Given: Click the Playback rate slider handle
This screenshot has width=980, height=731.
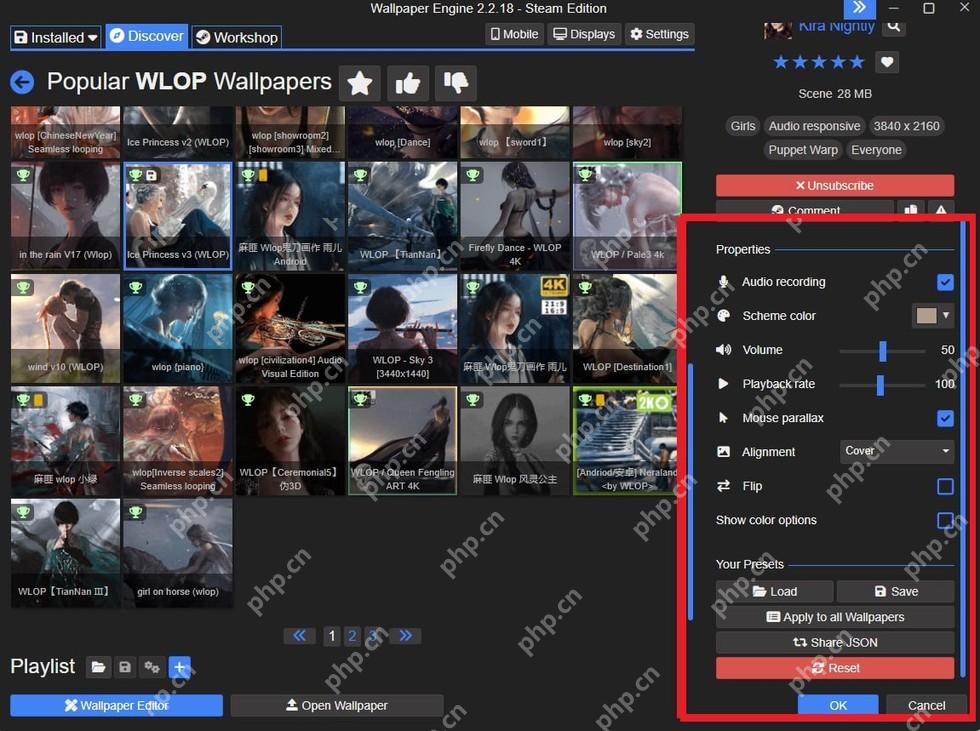Looking at the screenshot, I should (880, 385).
